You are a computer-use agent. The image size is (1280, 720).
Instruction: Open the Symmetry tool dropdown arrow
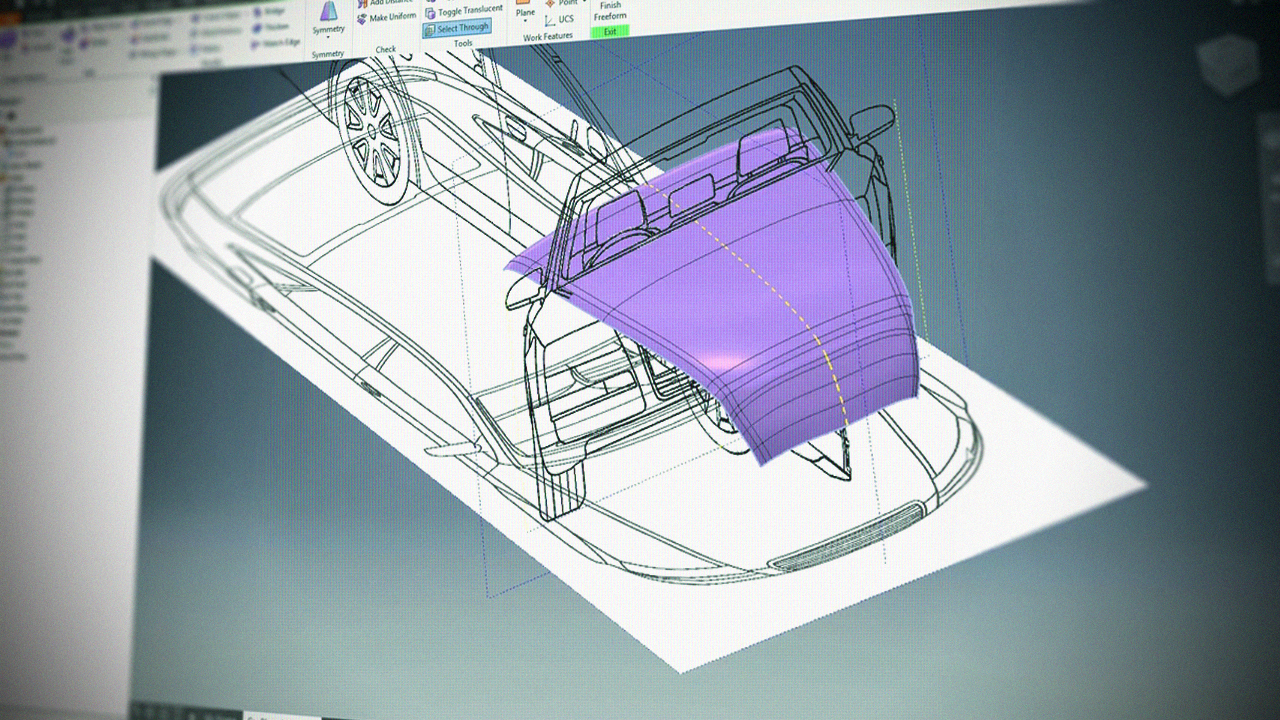pos(328,37)
